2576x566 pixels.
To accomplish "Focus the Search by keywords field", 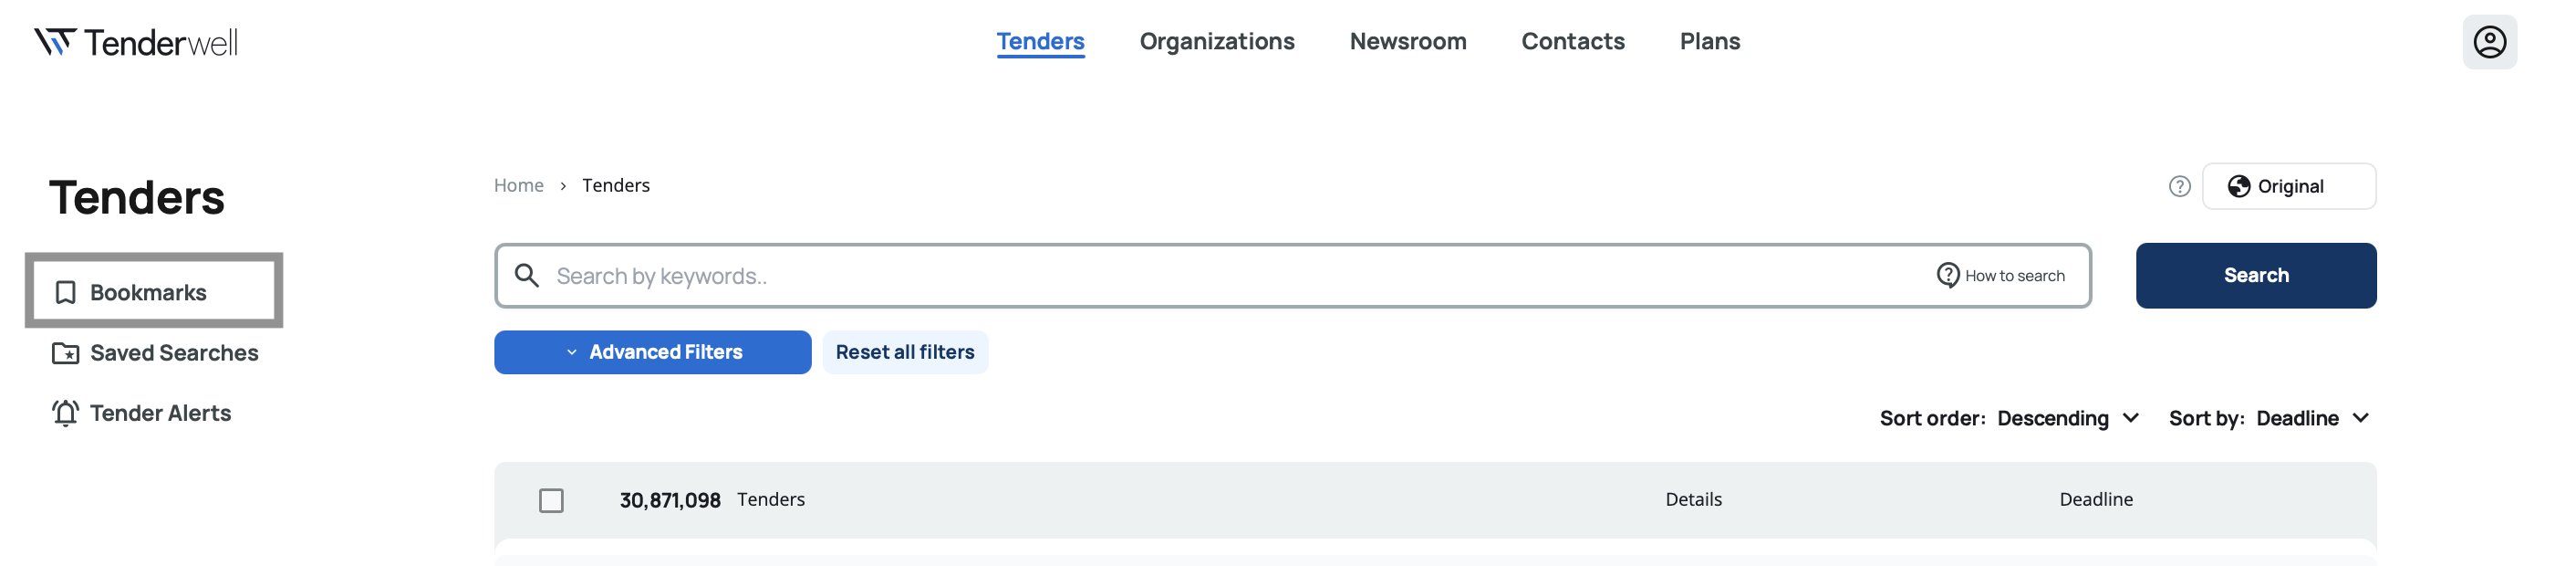I will click(x=1200, y=275).
